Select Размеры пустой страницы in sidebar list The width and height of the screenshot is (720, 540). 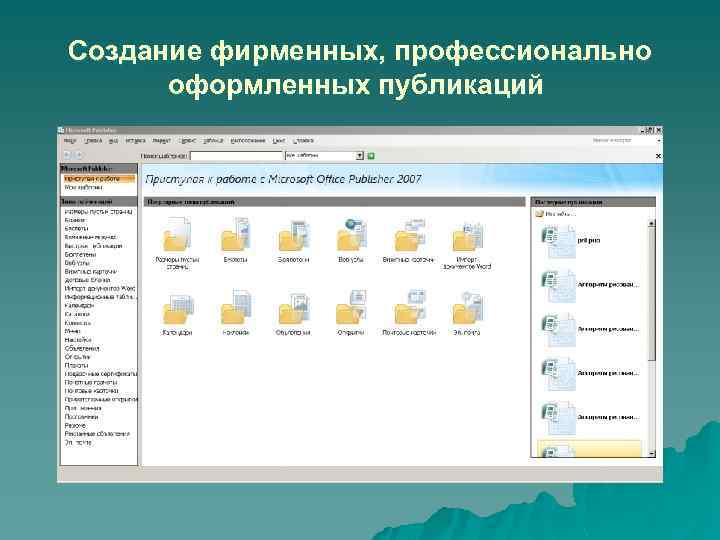tap(98, 212)
